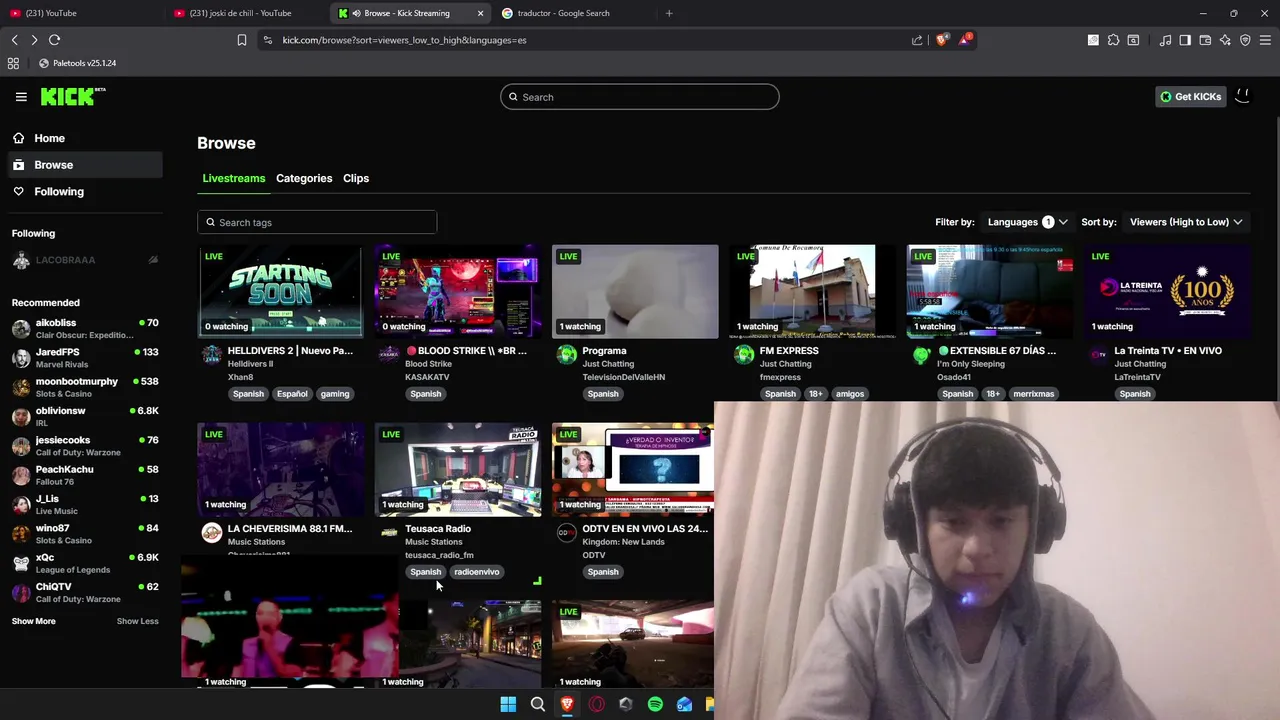Open the Brave Shields lion icon

pos(942,40)
